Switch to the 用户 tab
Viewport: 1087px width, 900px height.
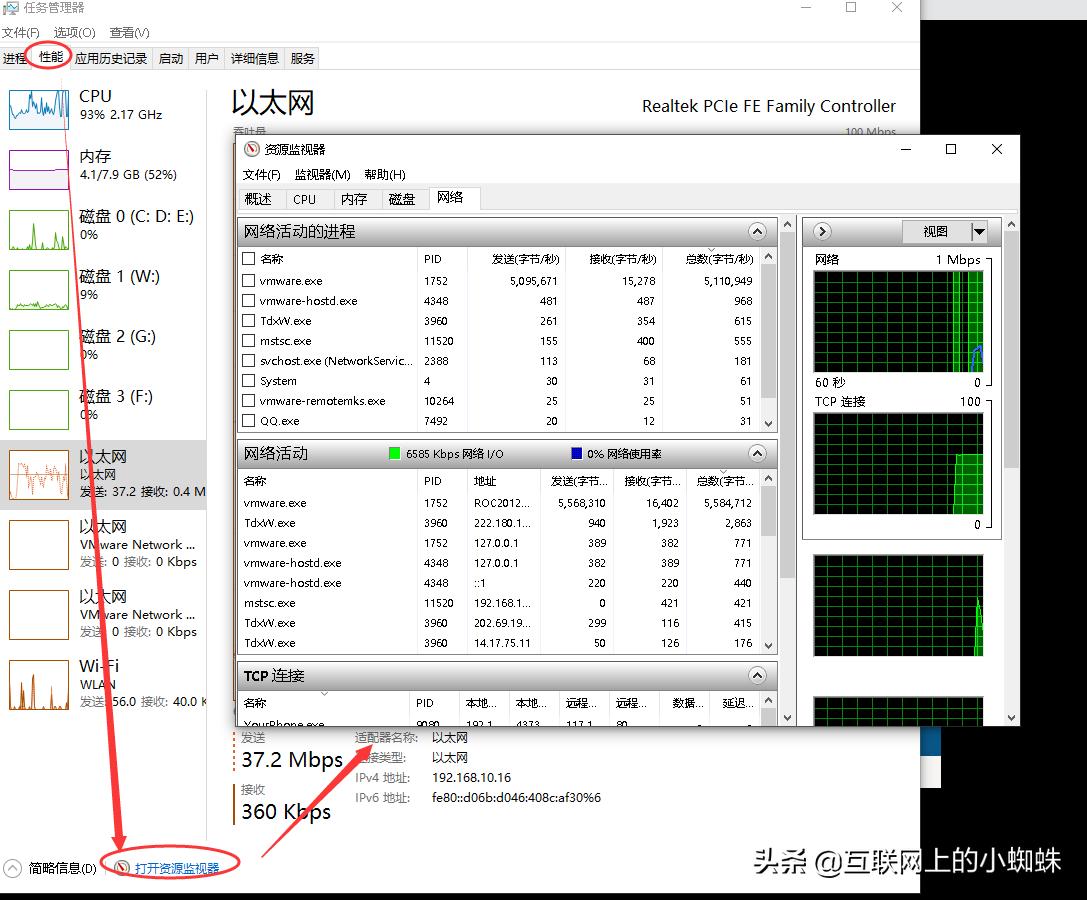pos(207,59)
